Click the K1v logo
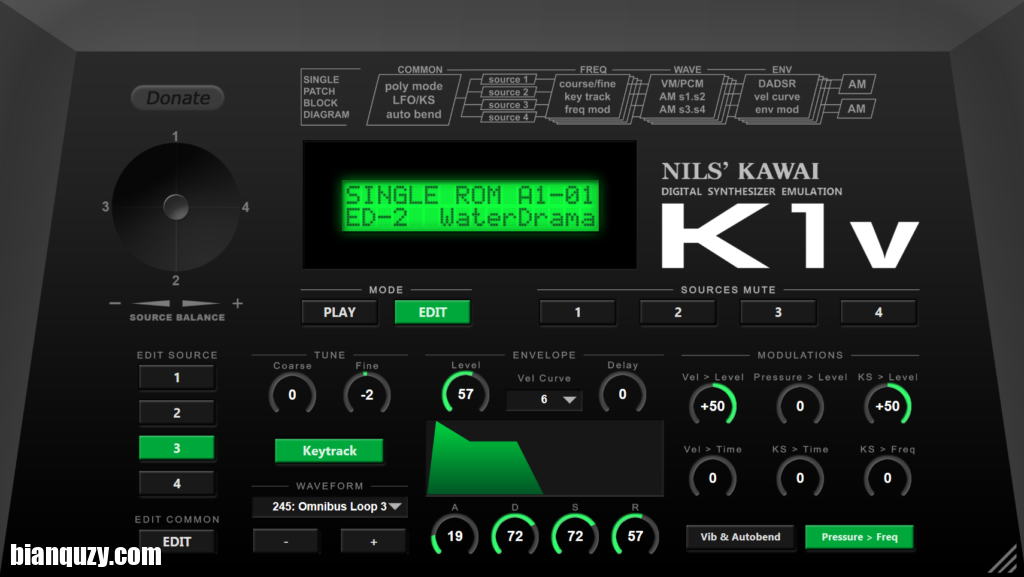Image resolution: width=1024 pixels, height=577 pixels. point(790,236)
